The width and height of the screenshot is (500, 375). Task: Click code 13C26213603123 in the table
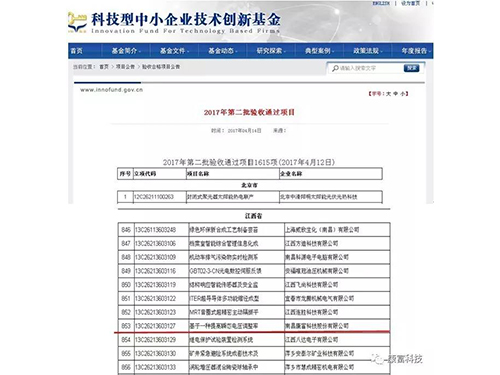click(x=155, y=312)
